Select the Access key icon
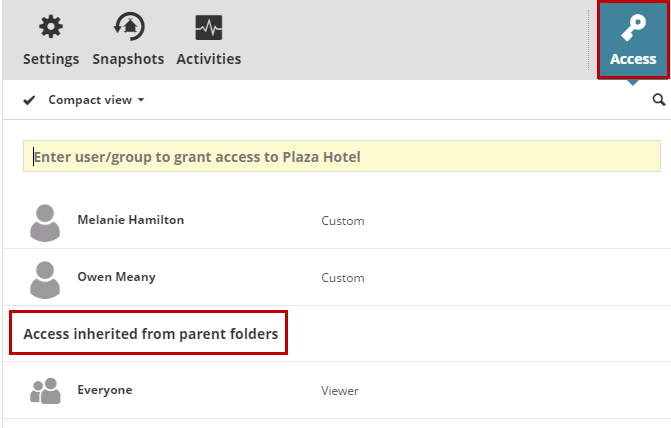The image size is (671, 428). 633,28
